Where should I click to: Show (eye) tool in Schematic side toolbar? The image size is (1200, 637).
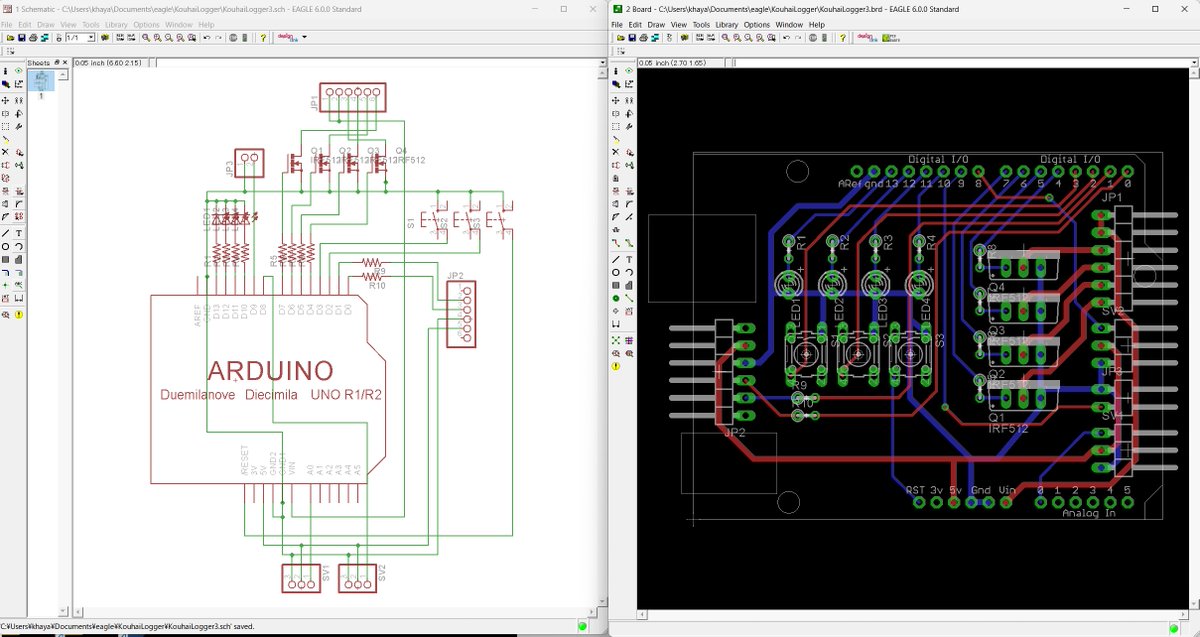[x=18, y=71]
